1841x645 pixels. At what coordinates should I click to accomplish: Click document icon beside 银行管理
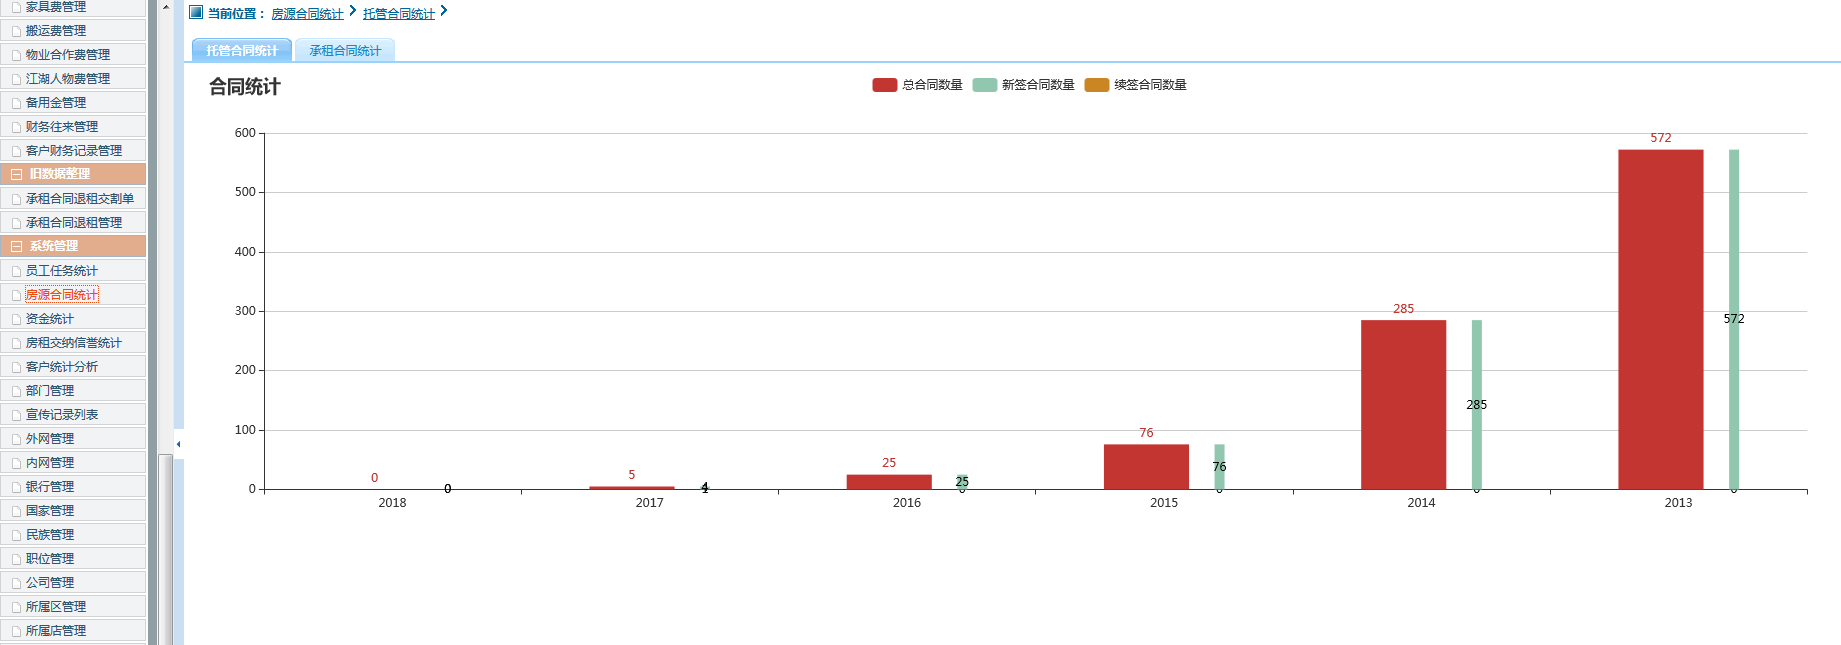16,488
